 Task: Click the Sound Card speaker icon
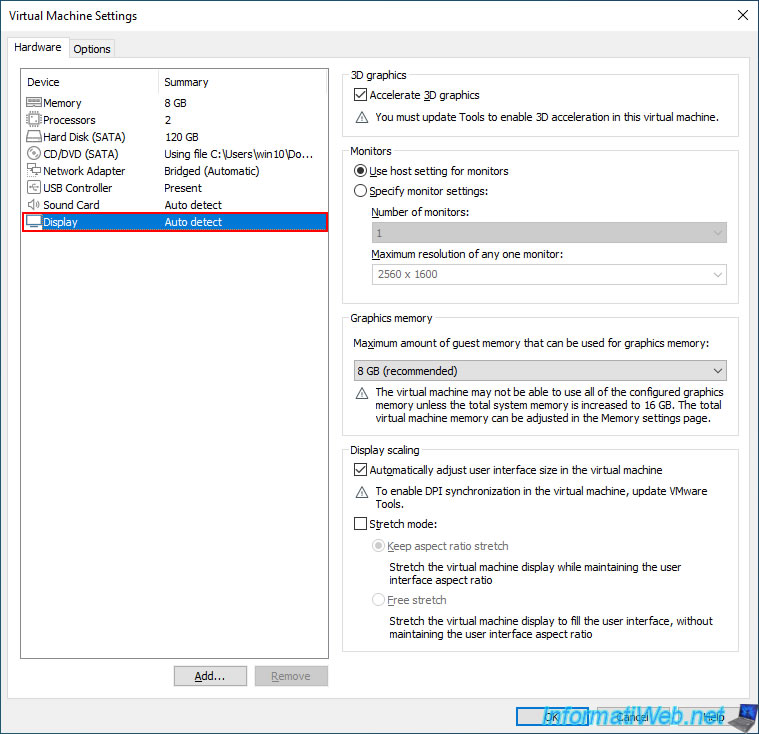pos(34,204)
